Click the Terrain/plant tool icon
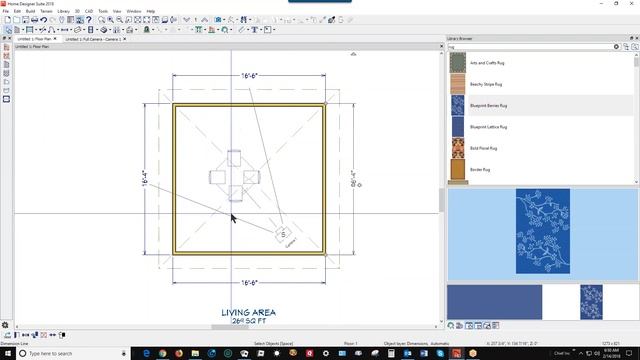This screenshot has width=640, height=360. 147,30
